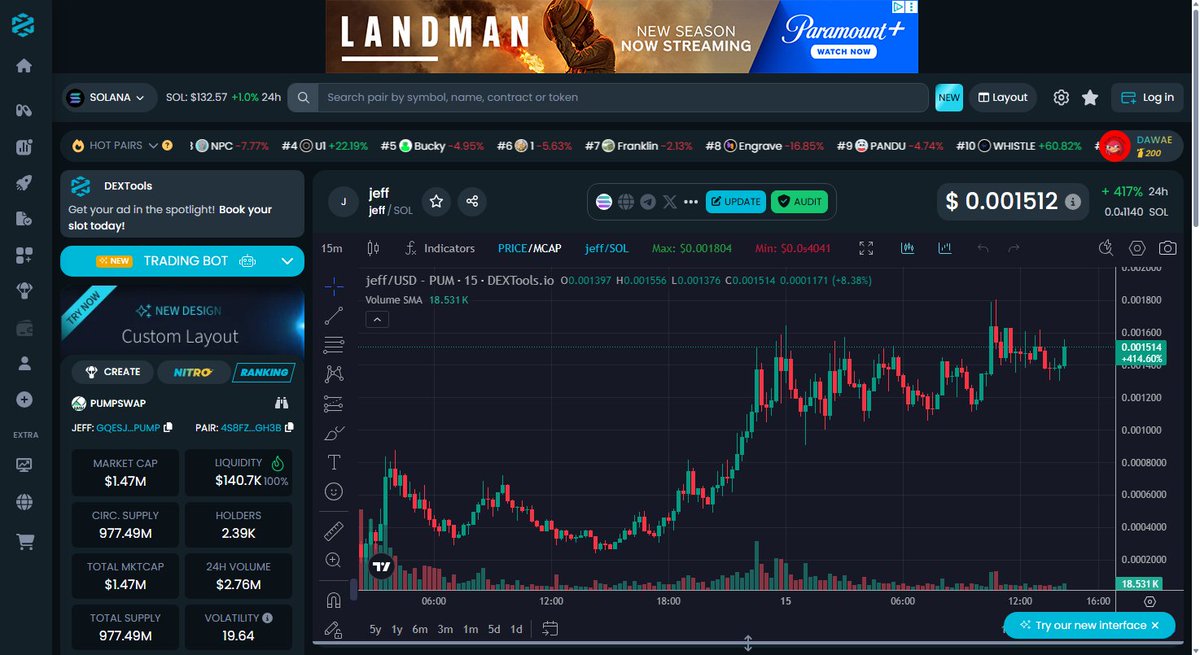Select the 5y time range
Viewport: 1200px width, 655px height.
375,629
